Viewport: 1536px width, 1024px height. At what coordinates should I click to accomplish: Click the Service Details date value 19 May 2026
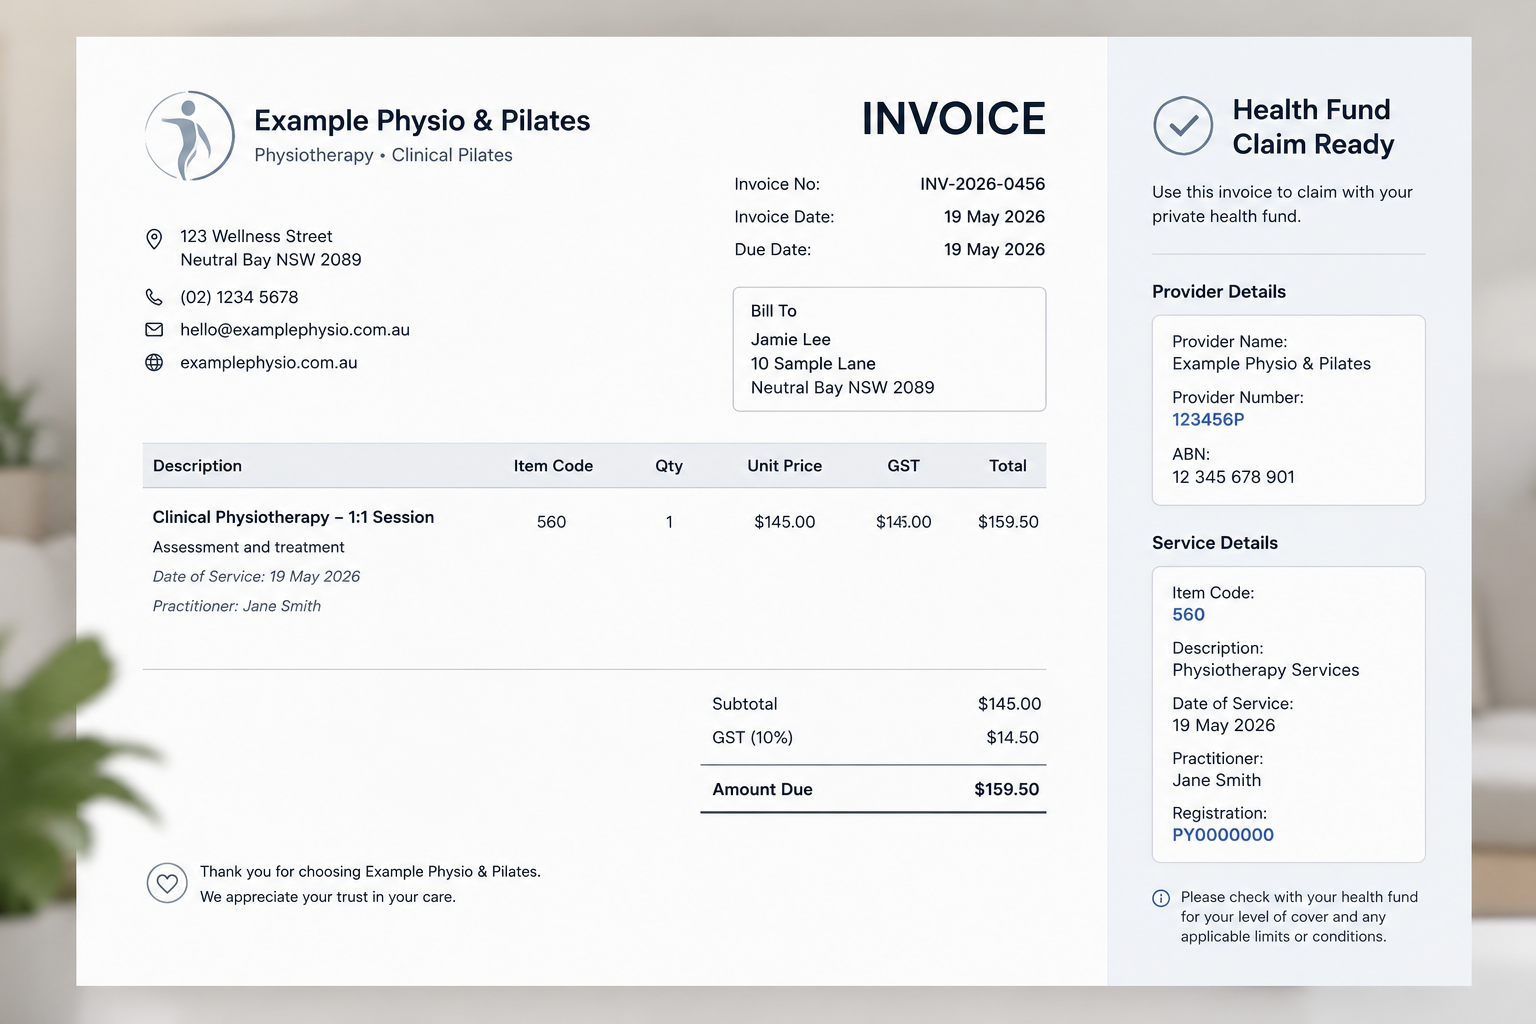pos(1223,726)
